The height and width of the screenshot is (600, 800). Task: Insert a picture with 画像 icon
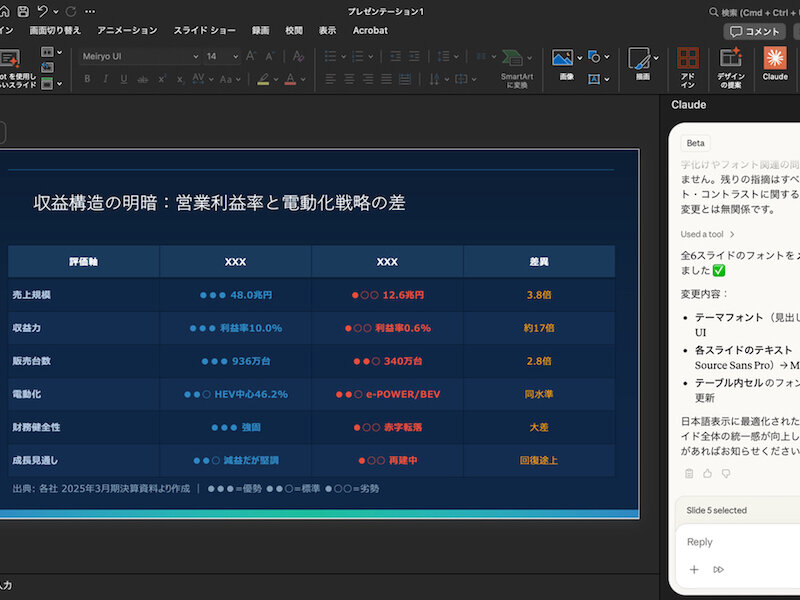(564, 60)
